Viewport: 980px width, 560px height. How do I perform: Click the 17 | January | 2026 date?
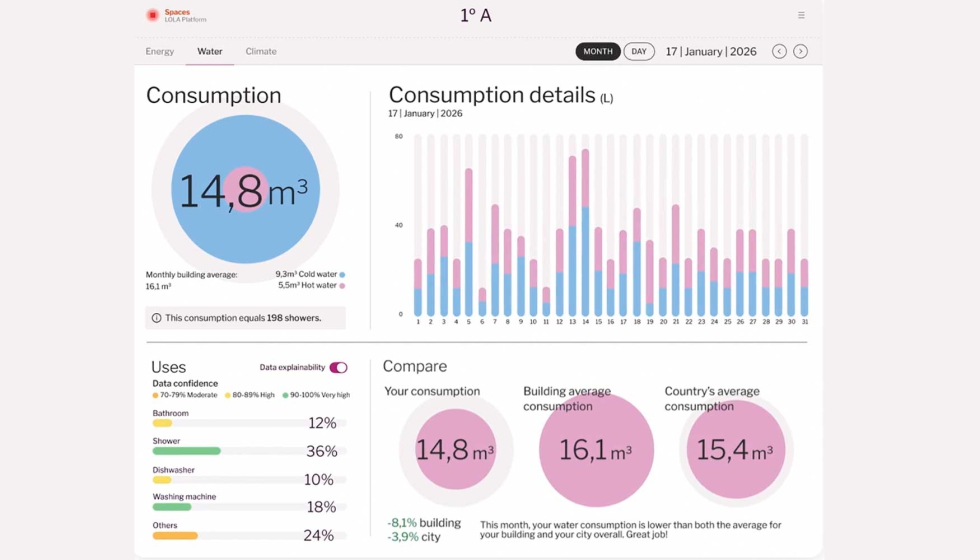tap(711, 51)
